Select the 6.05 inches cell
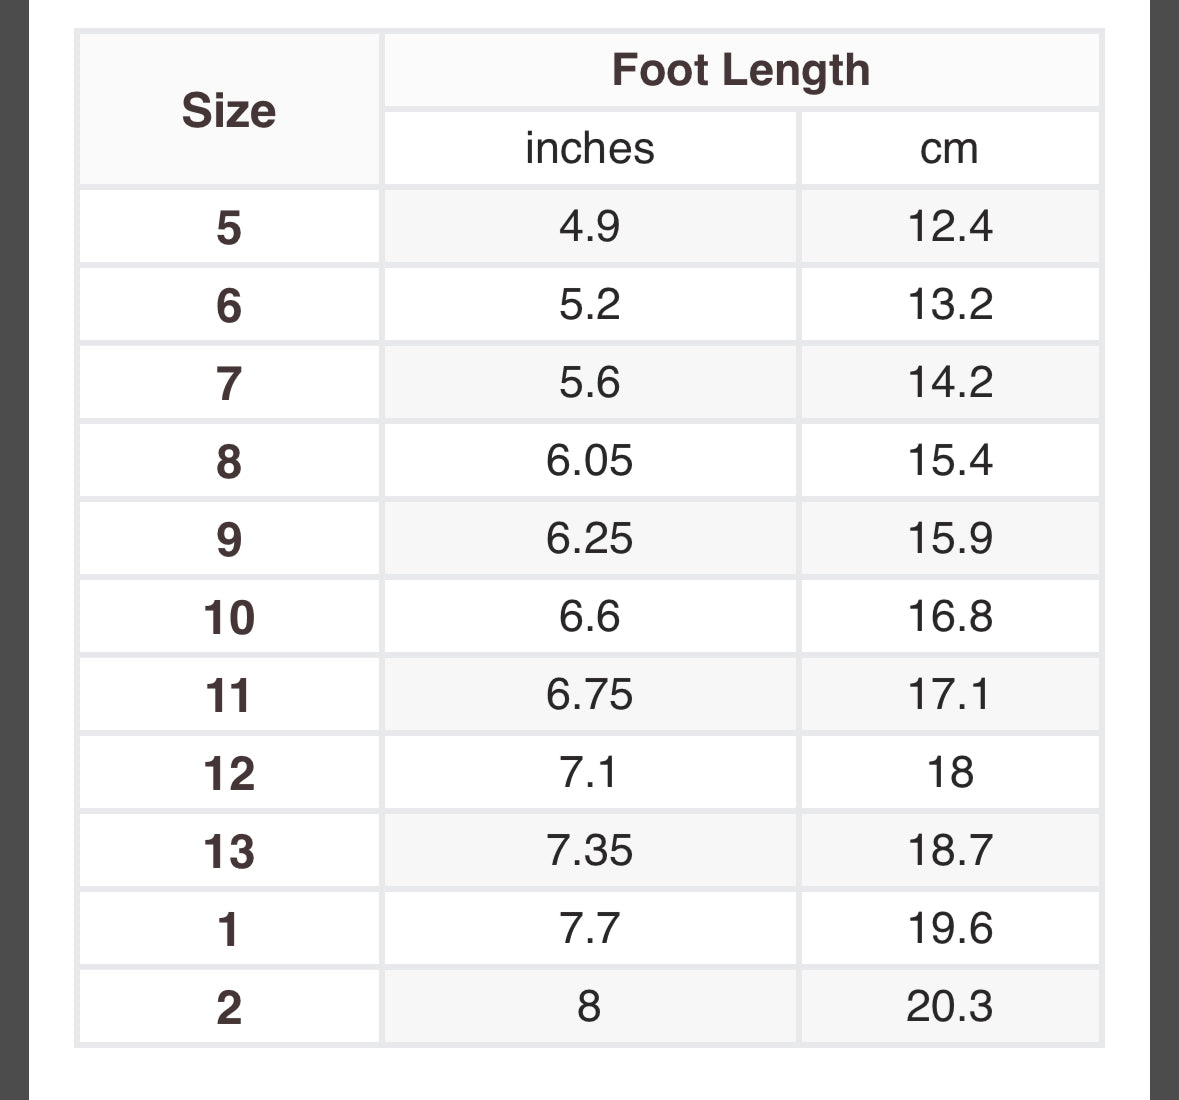The image size is (1179, 1100). tap(590, 461)
